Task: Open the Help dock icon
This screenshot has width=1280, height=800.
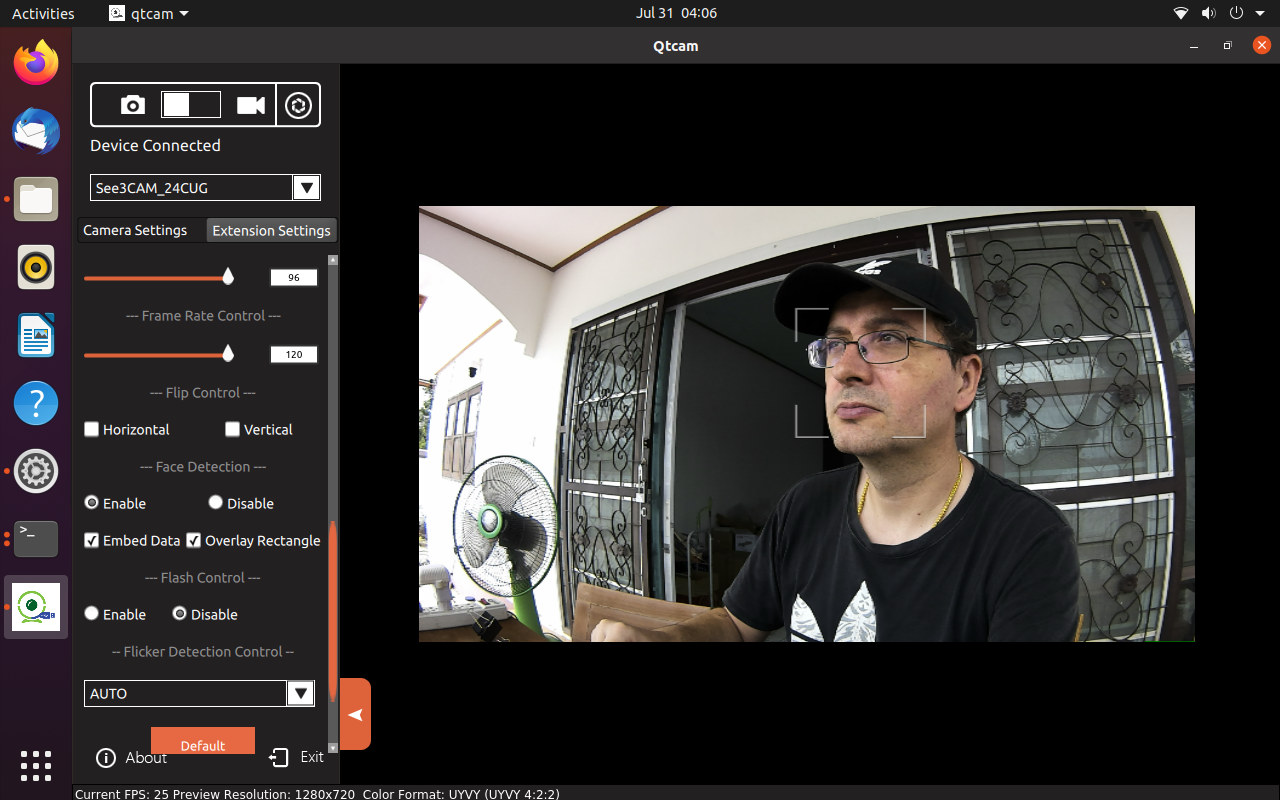Action: [36, 403]
